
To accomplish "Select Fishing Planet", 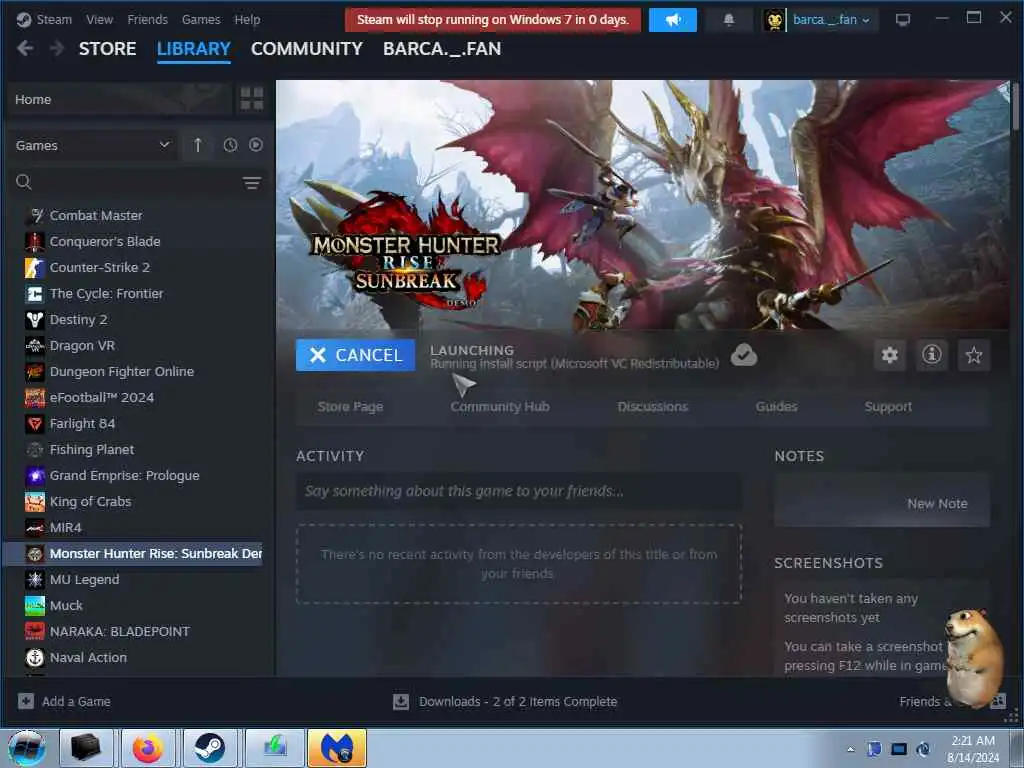I will pos(91,450).
